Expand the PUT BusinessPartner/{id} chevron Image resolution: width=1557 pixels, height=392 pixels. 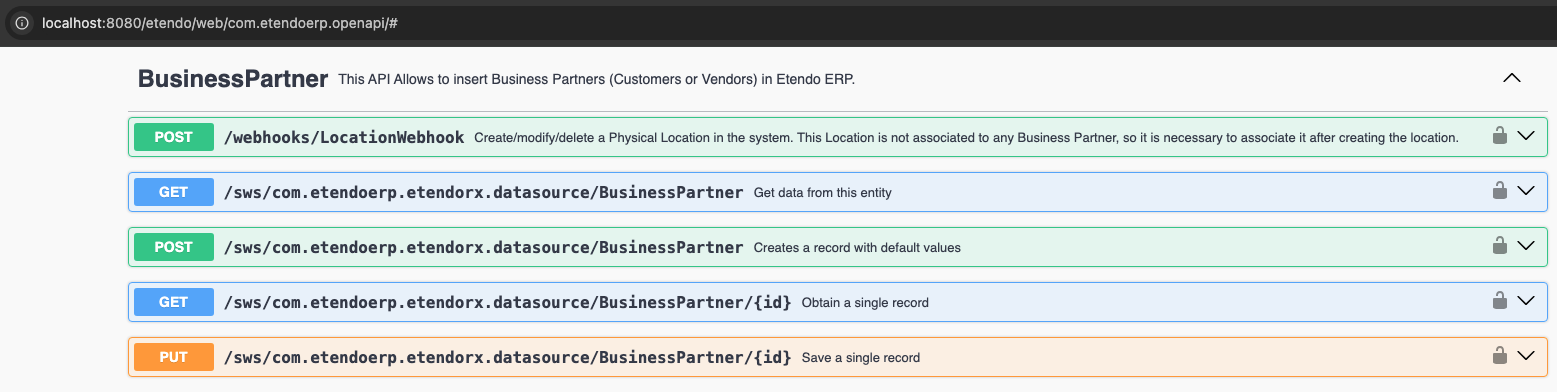click(1526, 356)
